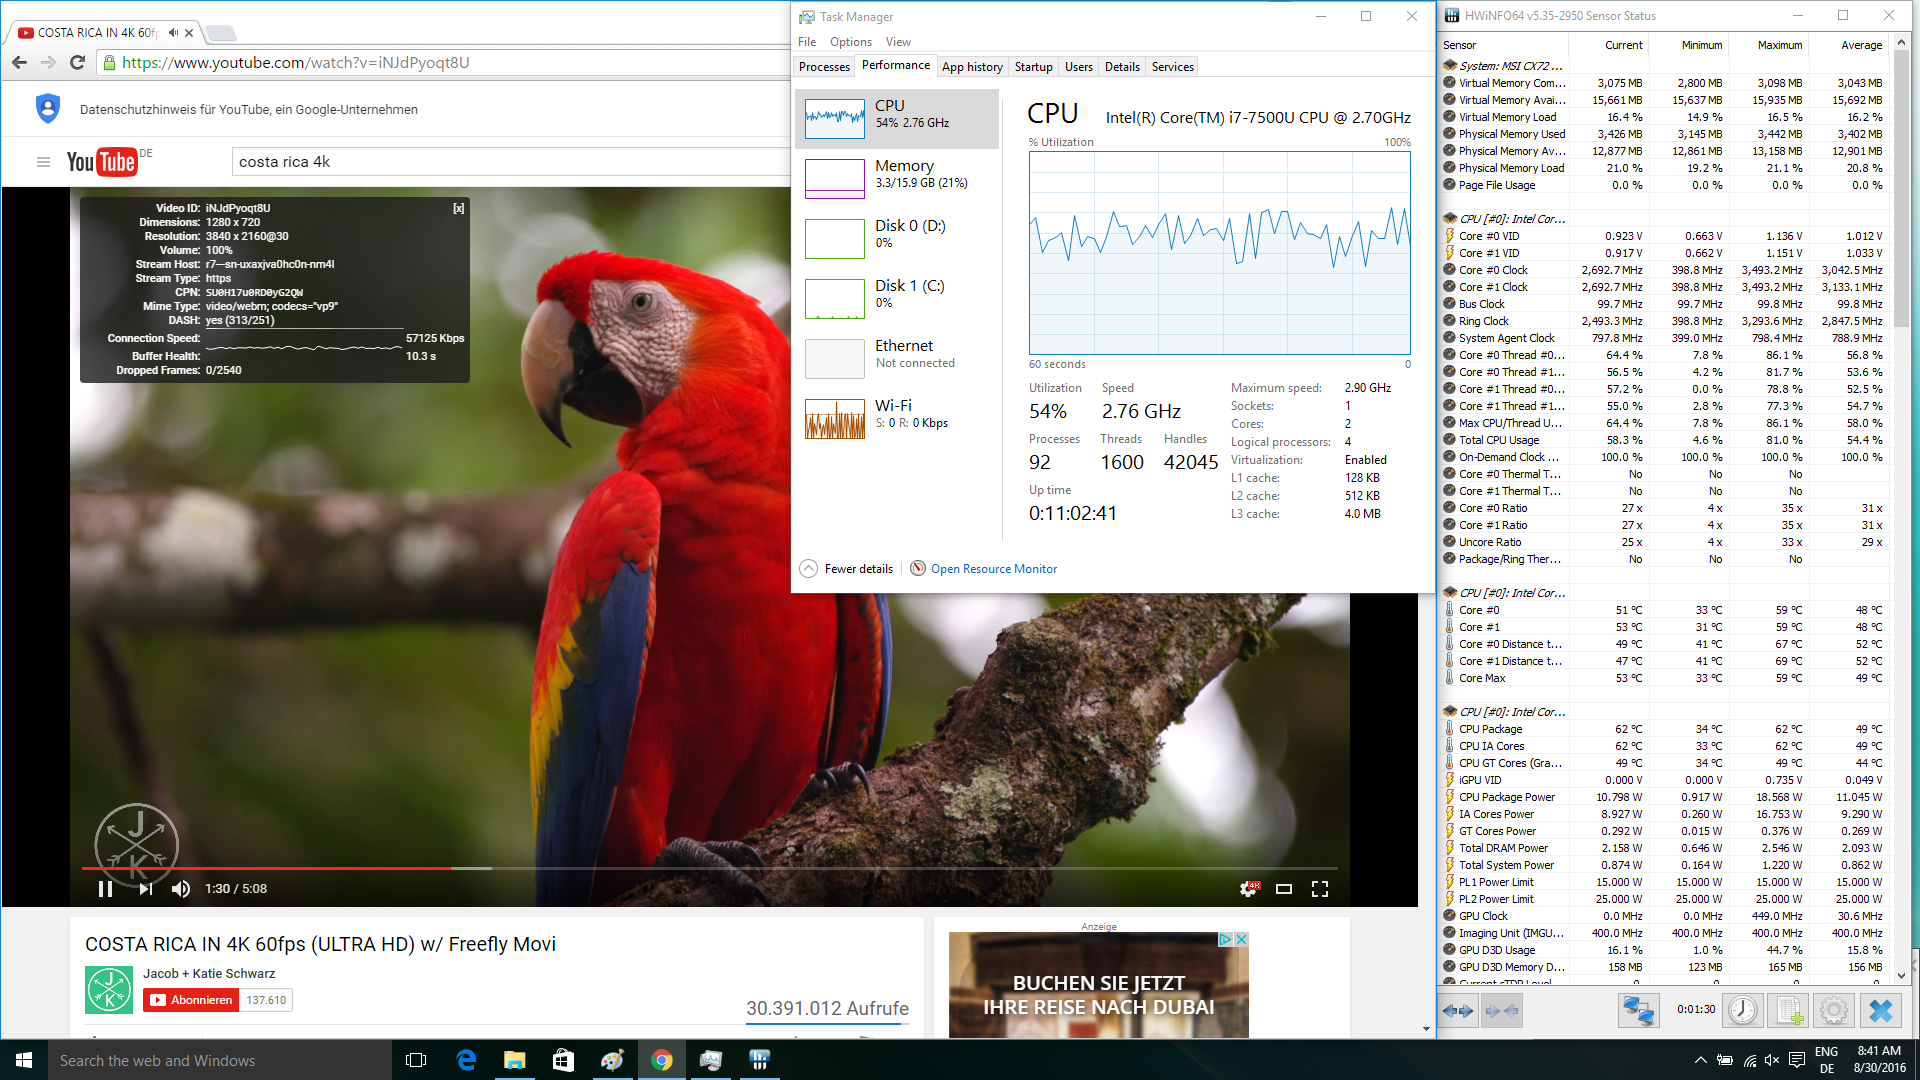This screenshot has width=1920, height=1080.
Task: Switch to the Processes tab
Action: pos(824,67)
